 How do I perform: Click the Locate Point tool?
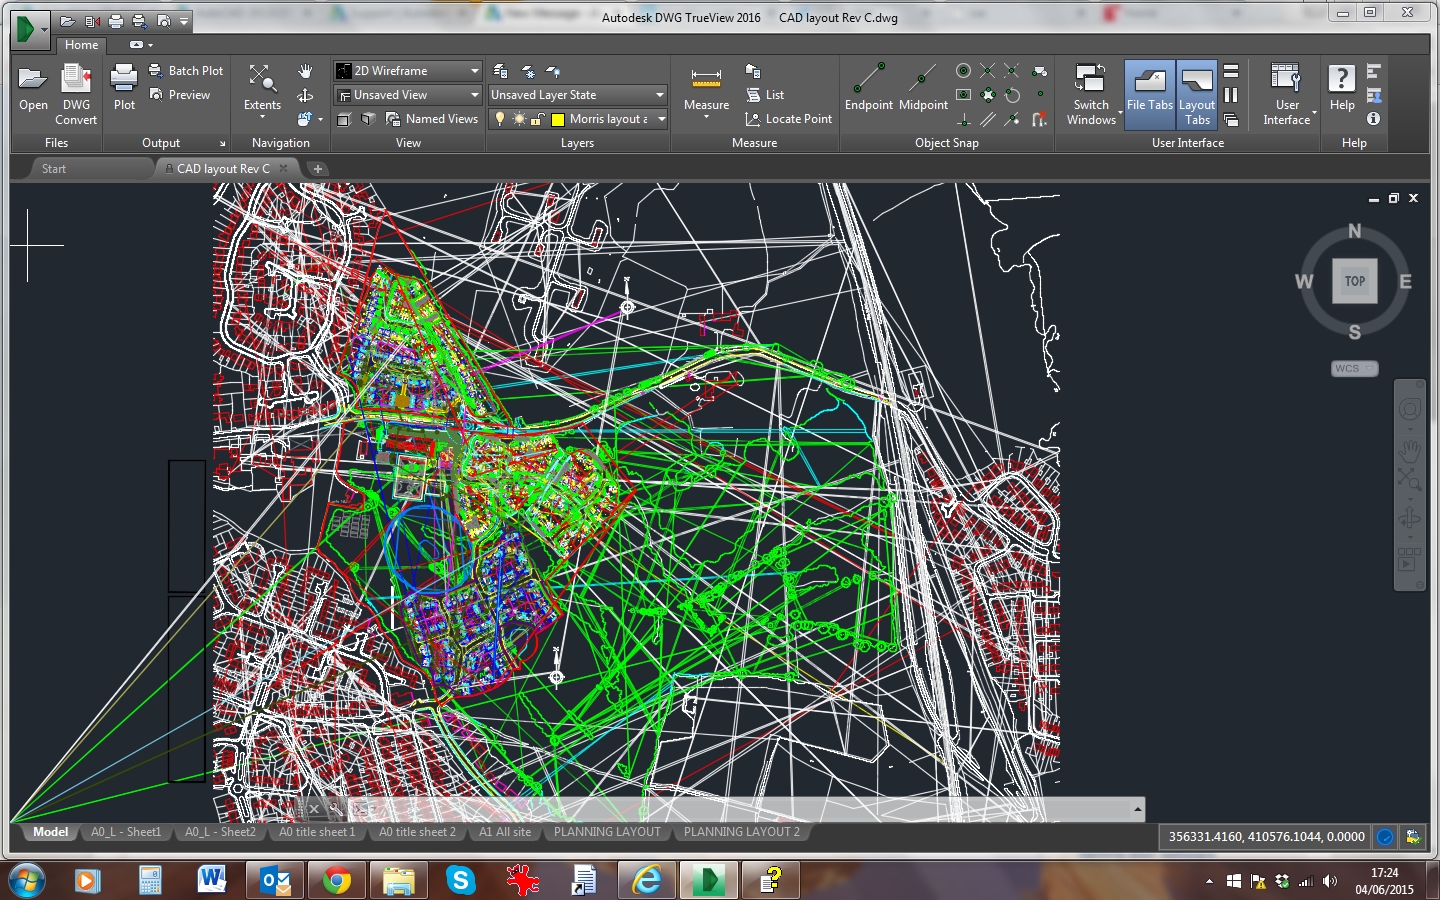click(788, 119)
